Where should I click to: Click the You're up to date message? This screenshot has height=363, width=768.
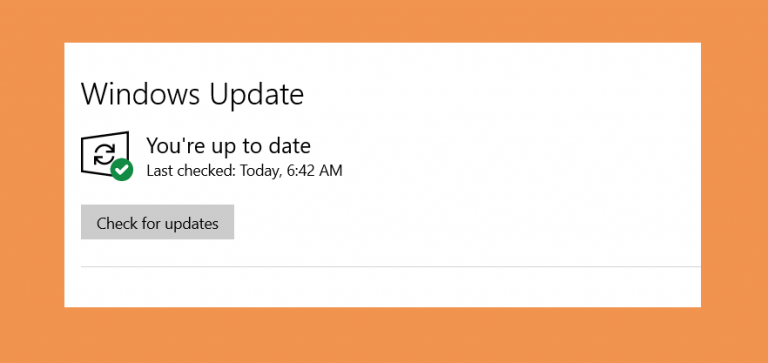click(228, 146)
